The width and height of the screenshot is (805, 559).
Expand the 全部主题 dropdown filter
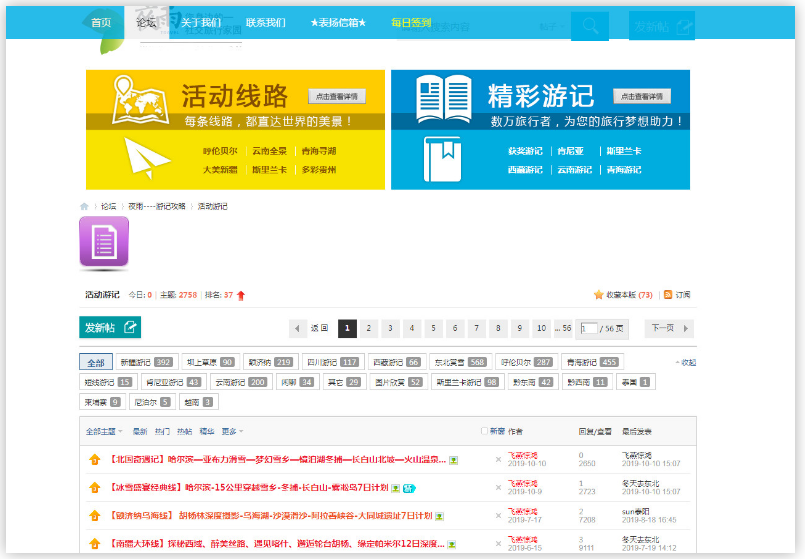click(x=105, y=431)
